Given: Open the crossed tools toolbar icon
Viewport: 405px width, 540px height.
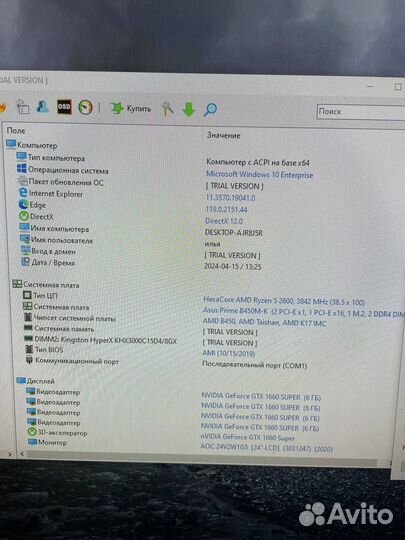Looking at the screenshot, I should click(x=168, y=109).
